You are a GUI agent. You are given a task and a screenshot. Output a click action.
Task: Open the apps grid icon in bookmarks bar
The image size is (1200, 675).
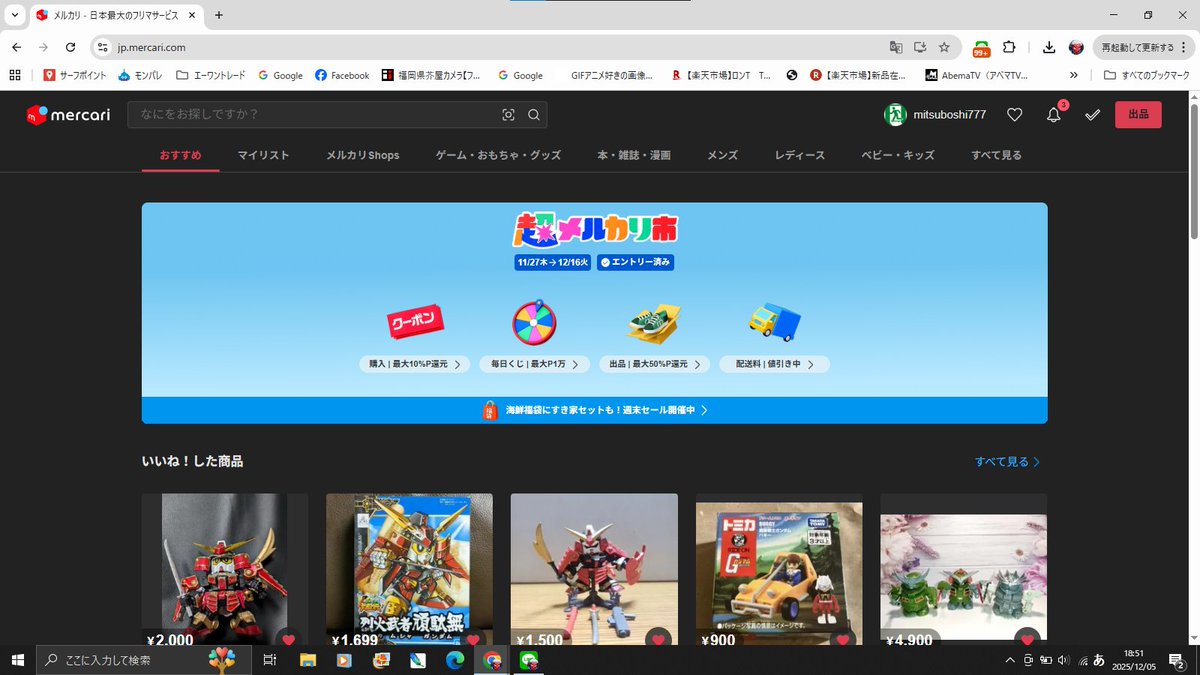[15, 75]
